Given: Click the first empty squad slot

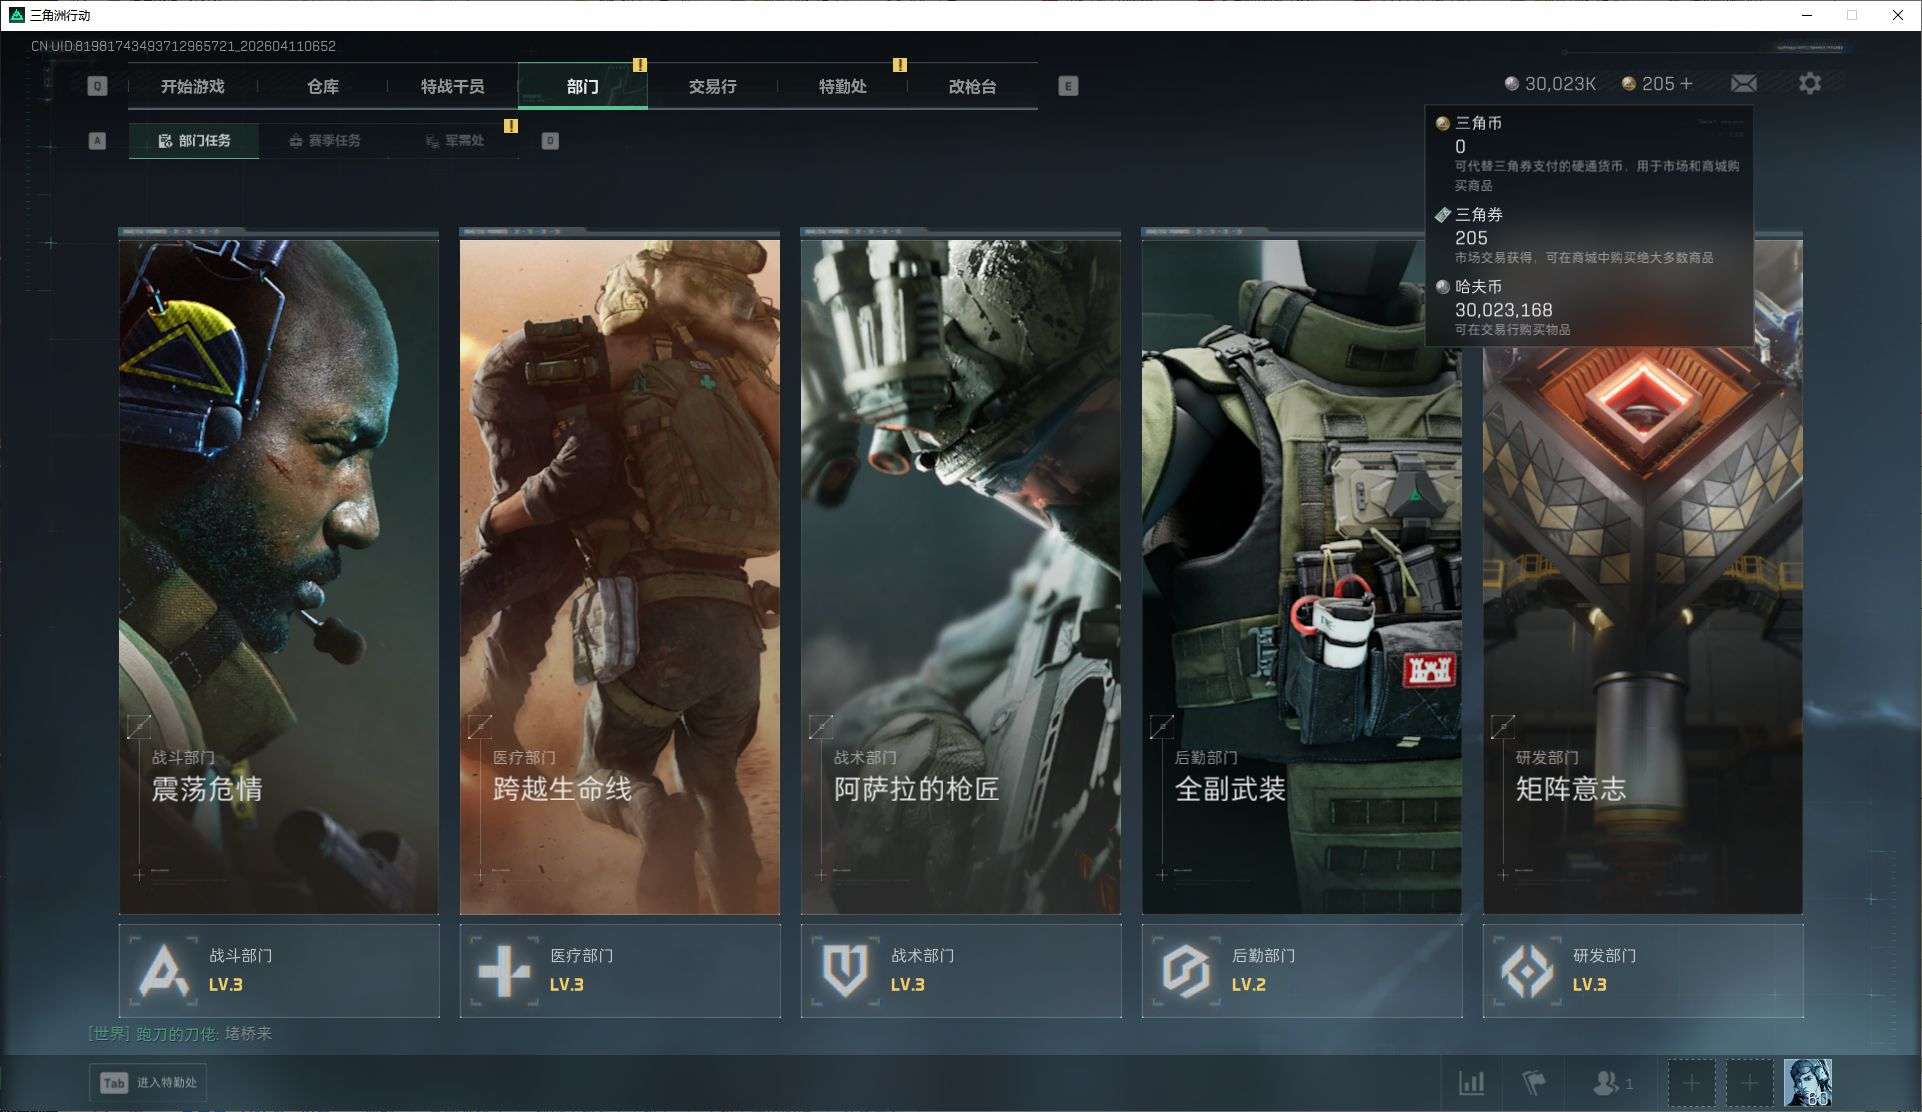Looking at the screenshot, I should (1691, 1083).
